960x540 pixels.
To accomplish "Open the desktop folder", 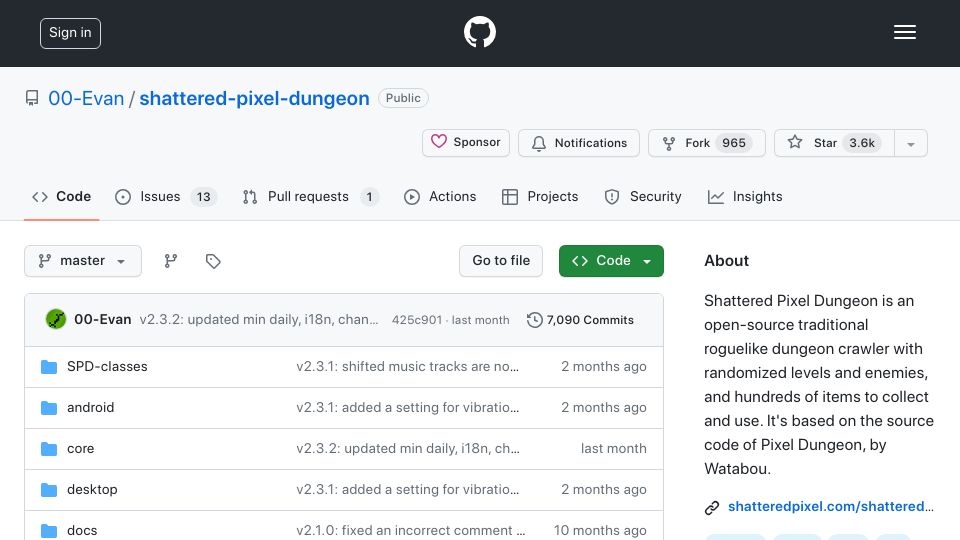I will pos(92,489).
